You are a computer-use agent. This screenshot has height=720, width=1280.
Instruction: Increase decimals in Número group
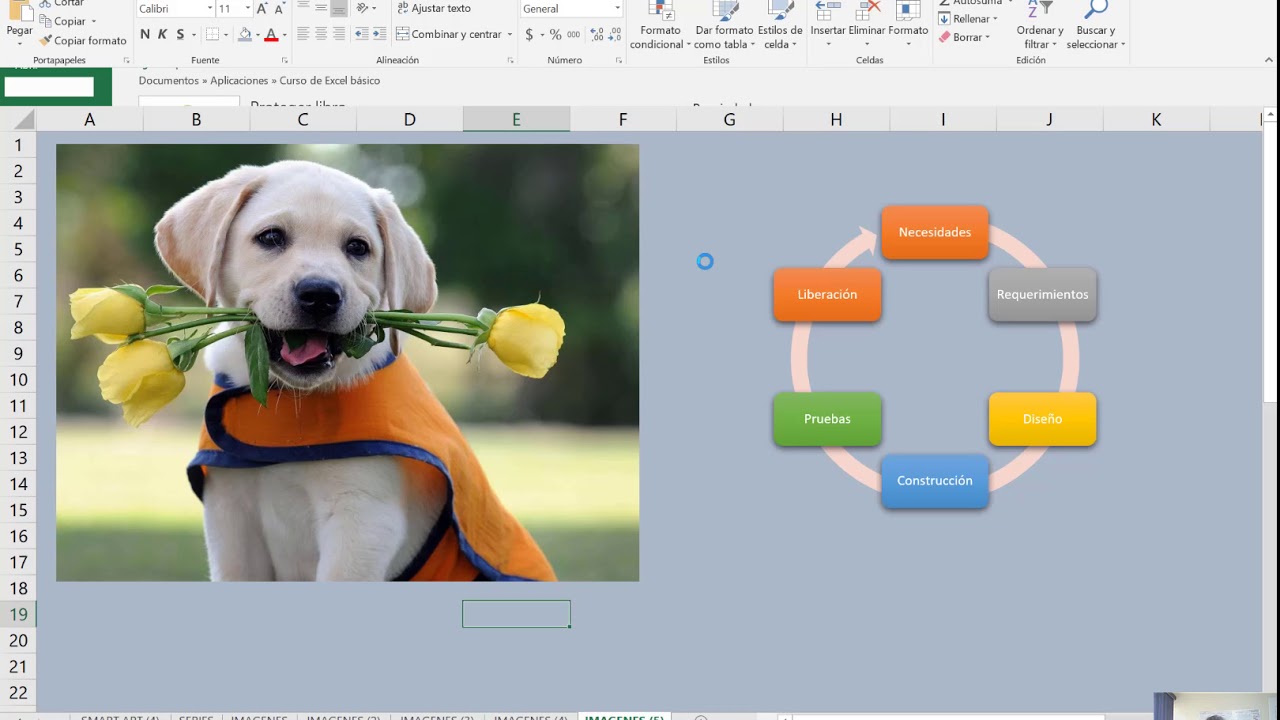pos(596,34)
